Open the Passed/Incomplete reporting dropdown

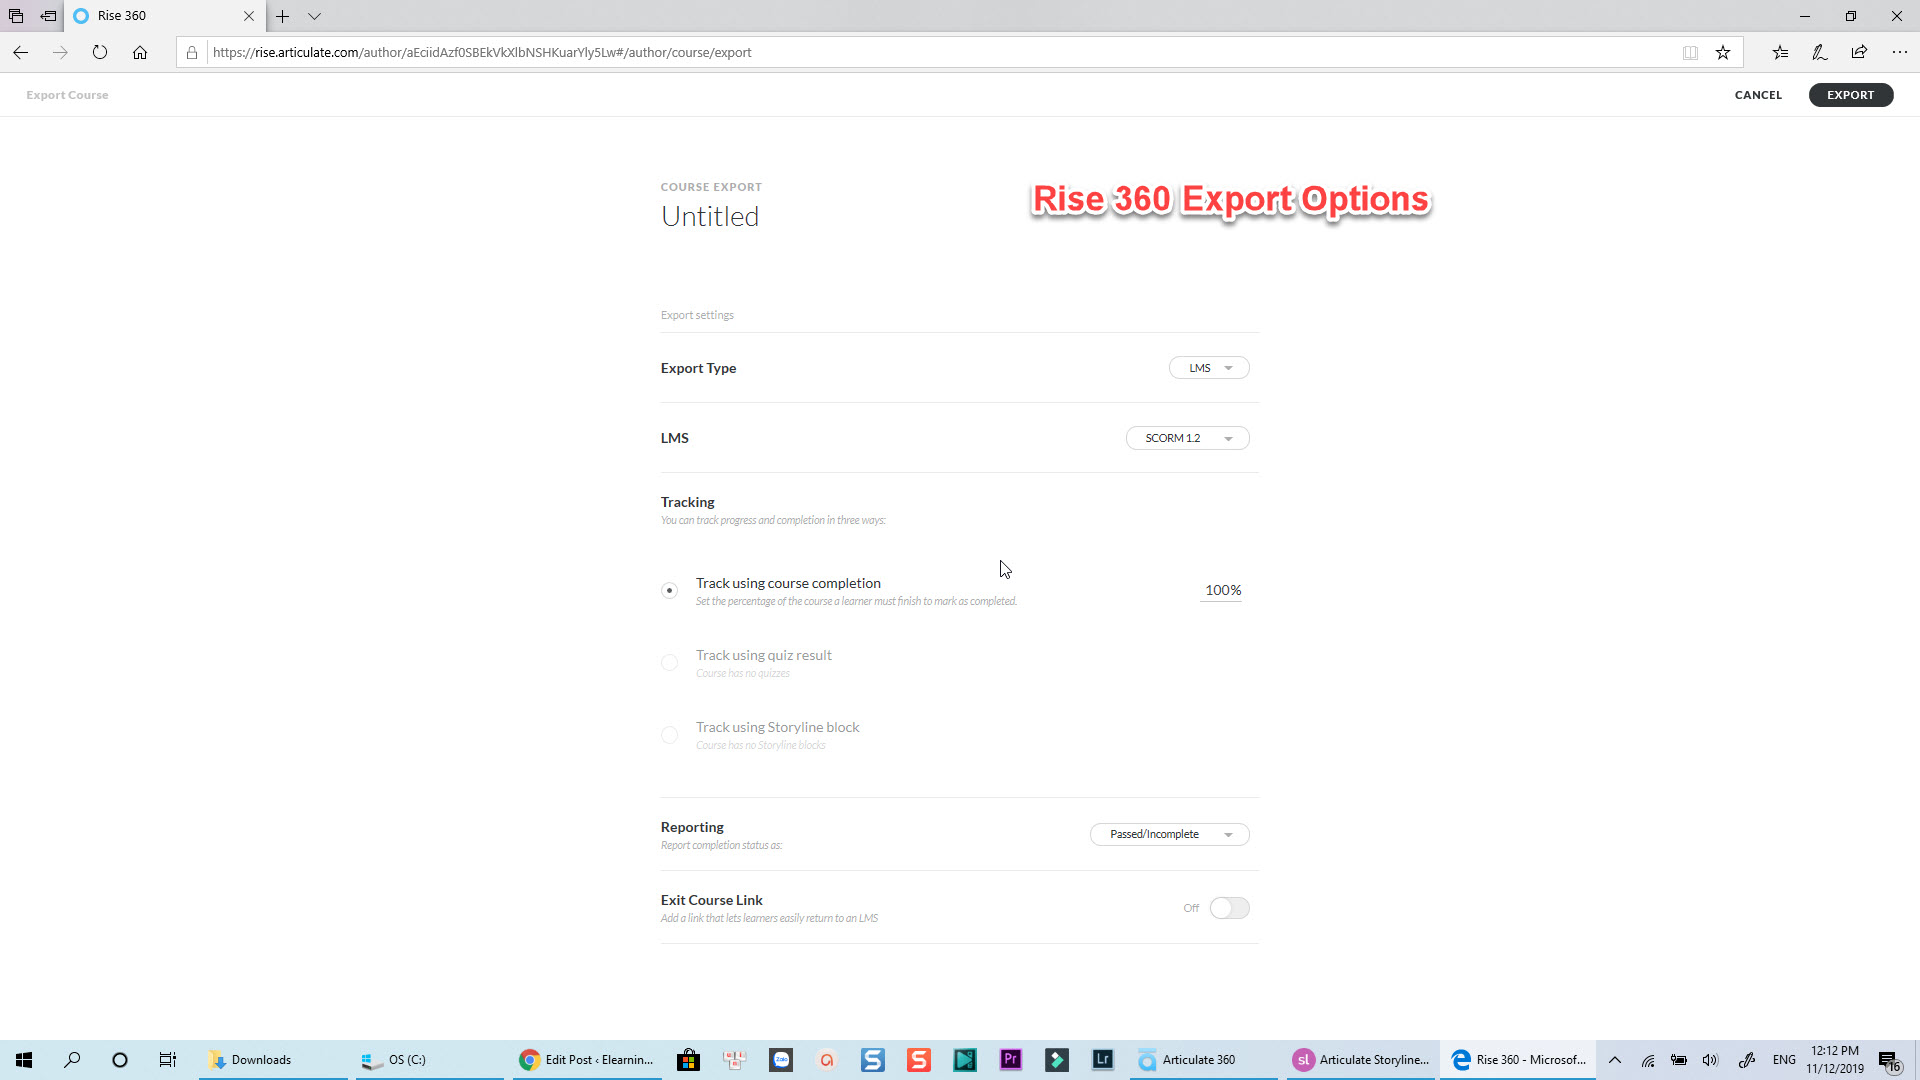(x=1169, y=834)
